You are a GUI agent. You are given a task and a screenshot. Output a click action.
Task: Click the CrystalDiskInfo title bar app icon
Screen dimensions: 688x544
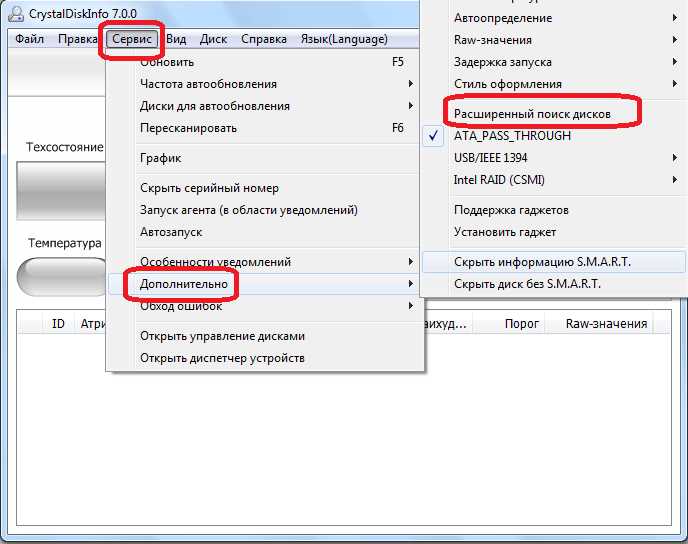click(15, 14)
